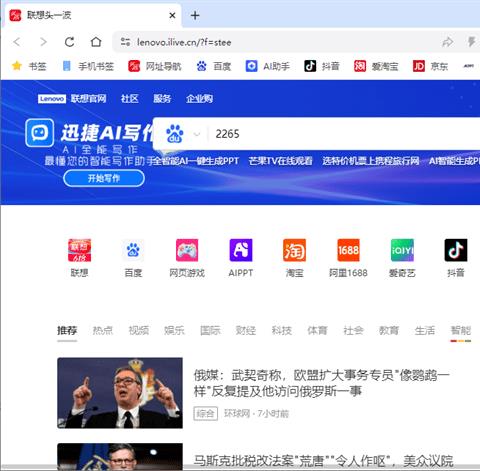
Task: Open the 淘宝 shortcut icon
Action: point(294,250)
